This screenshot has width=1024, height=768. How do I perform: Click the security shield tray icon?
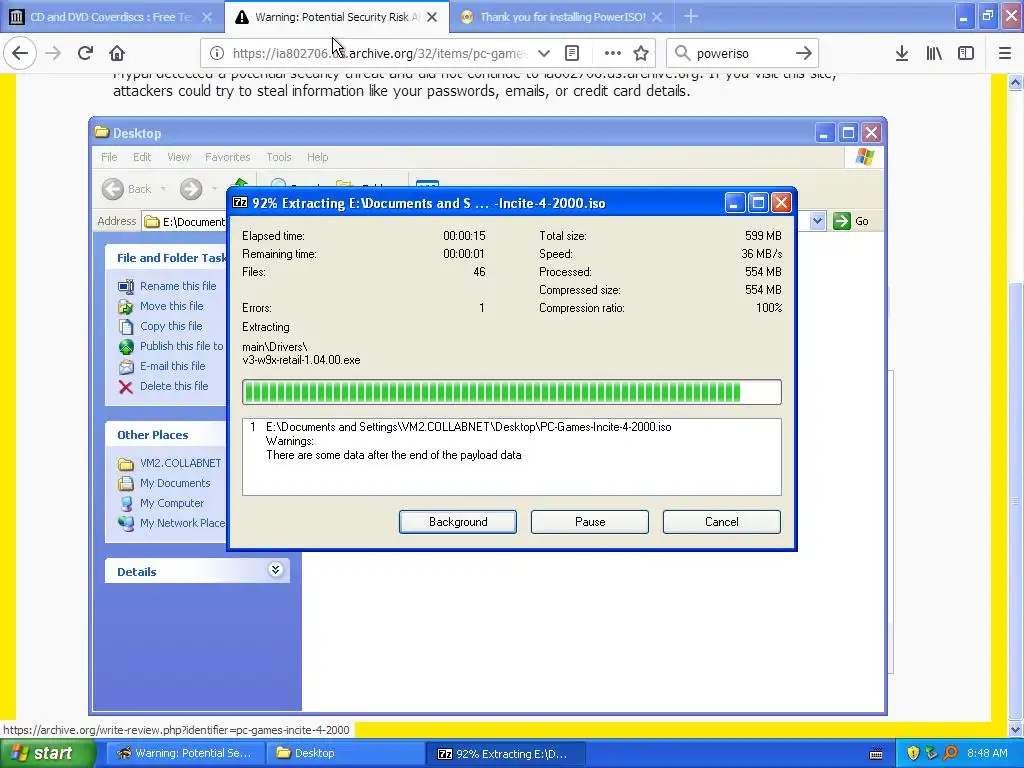pos(913,753)
